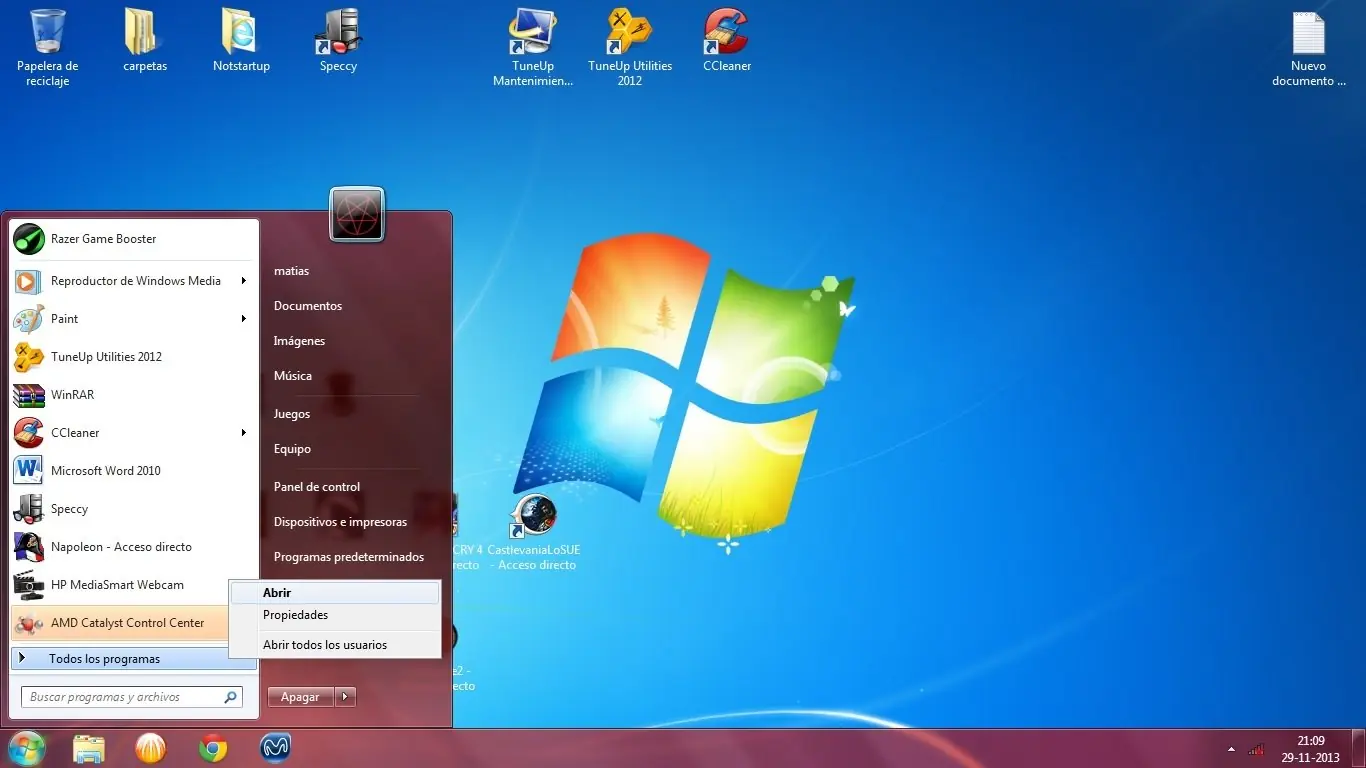Open Equipo from the Start menu
The width and height of the screenshot is (1366, 768).
(292, 449)
